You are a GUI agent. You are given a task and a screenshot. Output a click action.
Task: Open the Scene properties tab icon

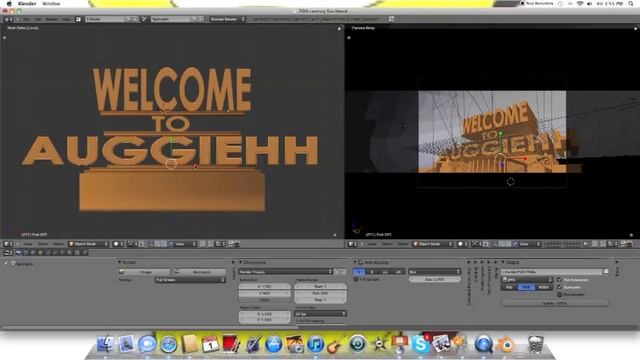[x=26, y=253]
